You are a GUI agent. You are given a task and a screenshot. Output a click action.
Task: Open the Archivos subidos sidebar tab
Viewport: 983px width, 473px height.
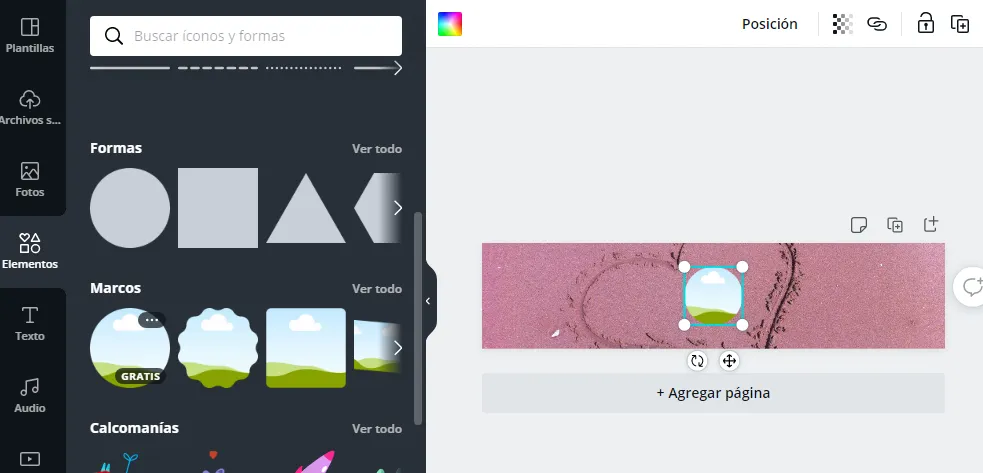29,107
